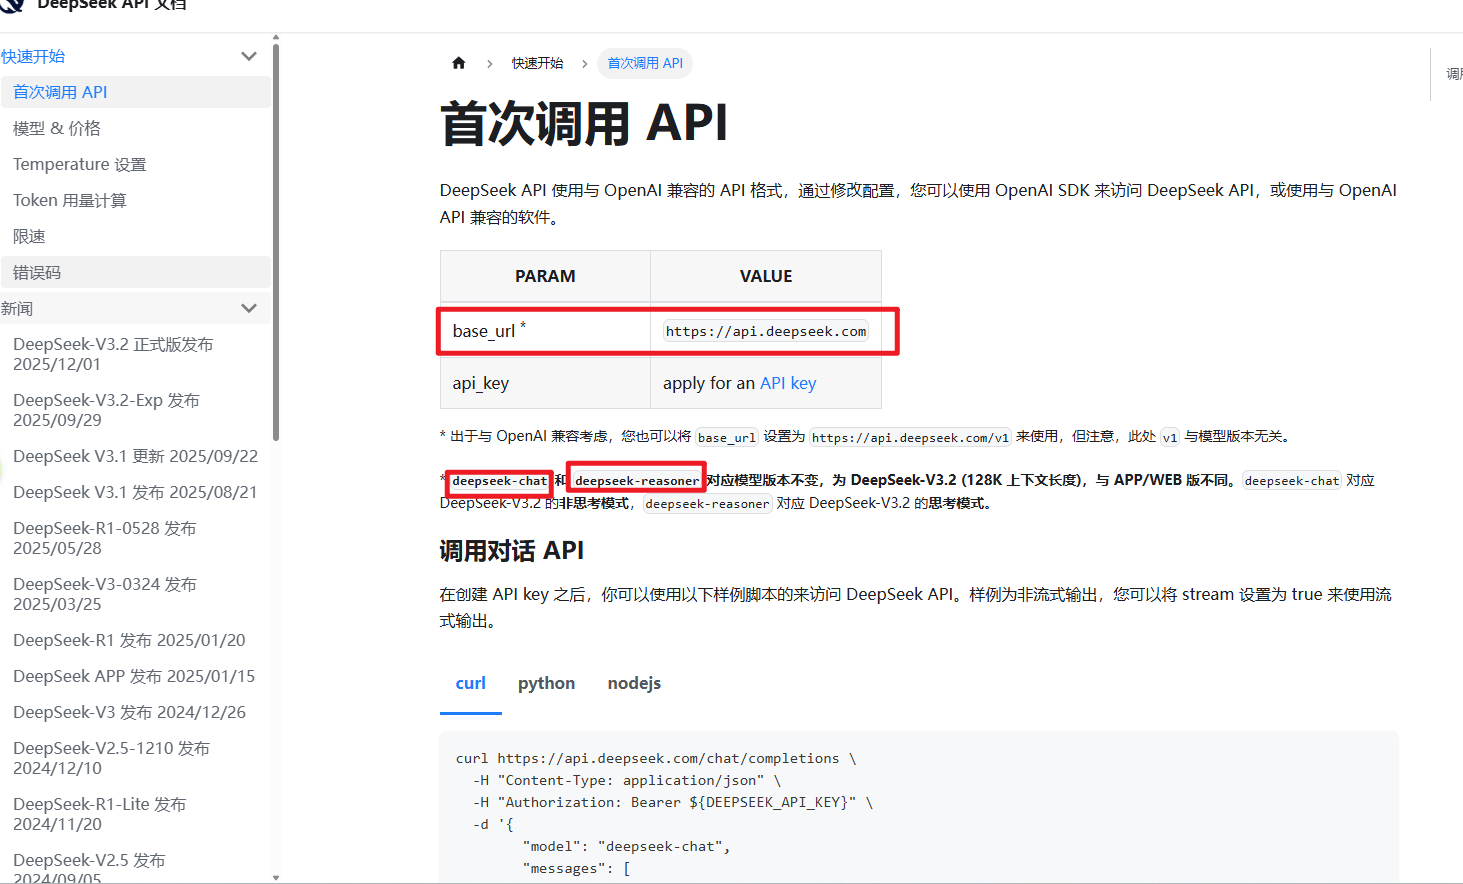Click sidebar scrollbar up arrow

click(x=276, y=38)
